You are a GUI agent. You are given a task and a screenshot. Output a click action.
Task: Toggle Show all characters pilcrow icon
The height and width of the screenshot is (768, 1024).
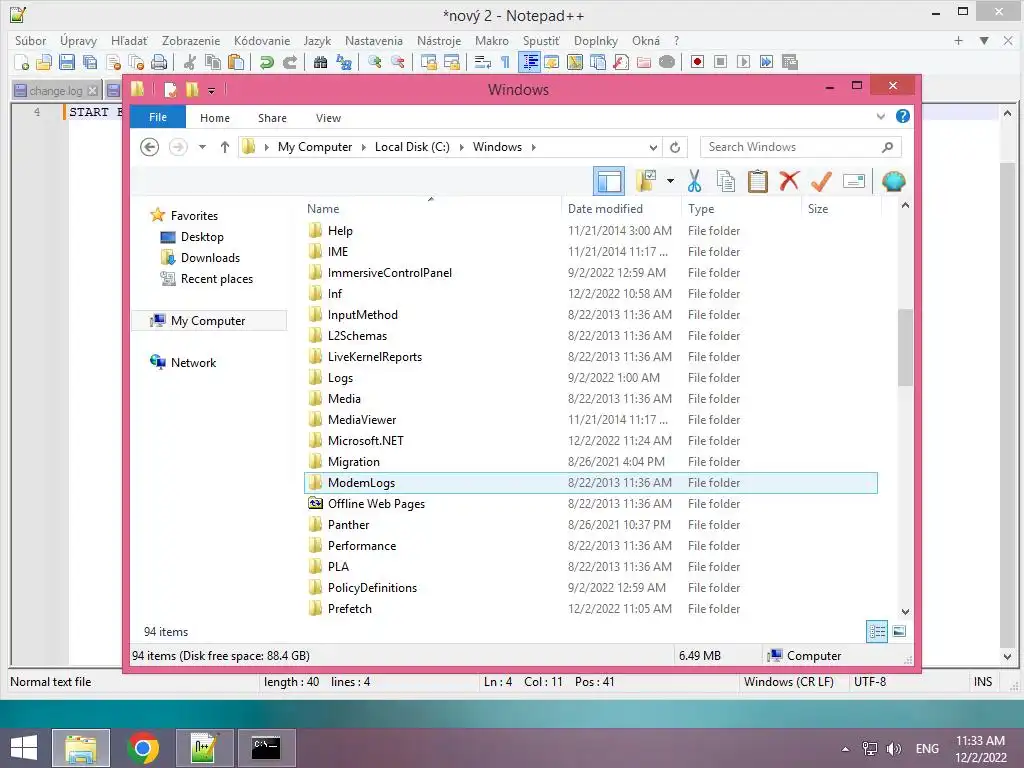click(505, 62)
